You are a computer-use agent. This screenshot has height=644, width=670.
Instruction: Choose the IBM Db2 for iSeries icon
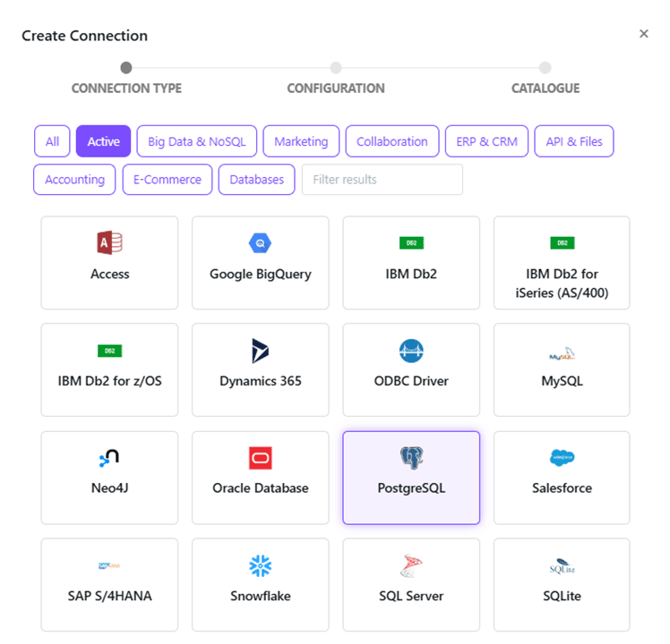click(x=562, y=243)
